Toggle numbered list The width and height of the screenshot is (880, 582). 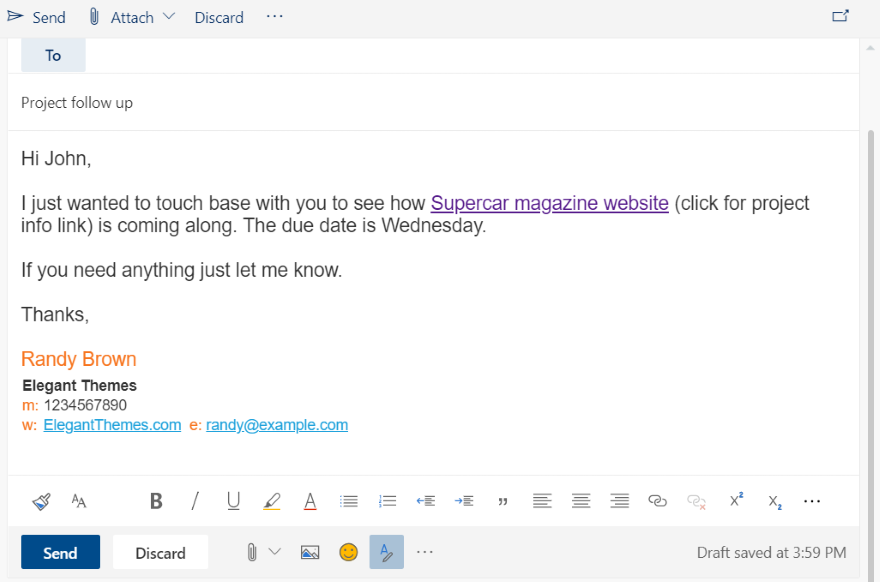(x=387, y=501)
